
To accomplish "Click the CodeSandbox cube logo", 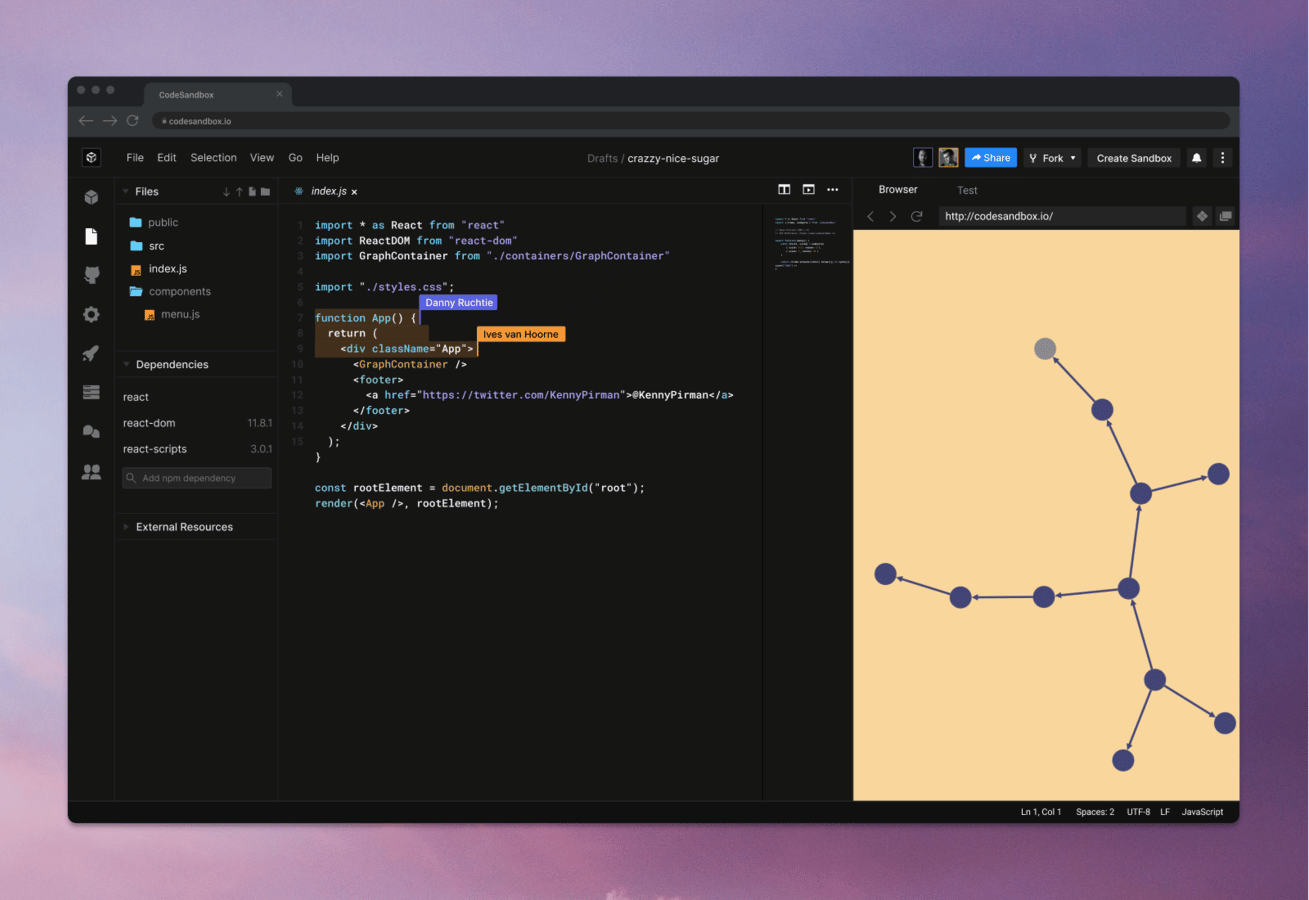I will (91, 158).
